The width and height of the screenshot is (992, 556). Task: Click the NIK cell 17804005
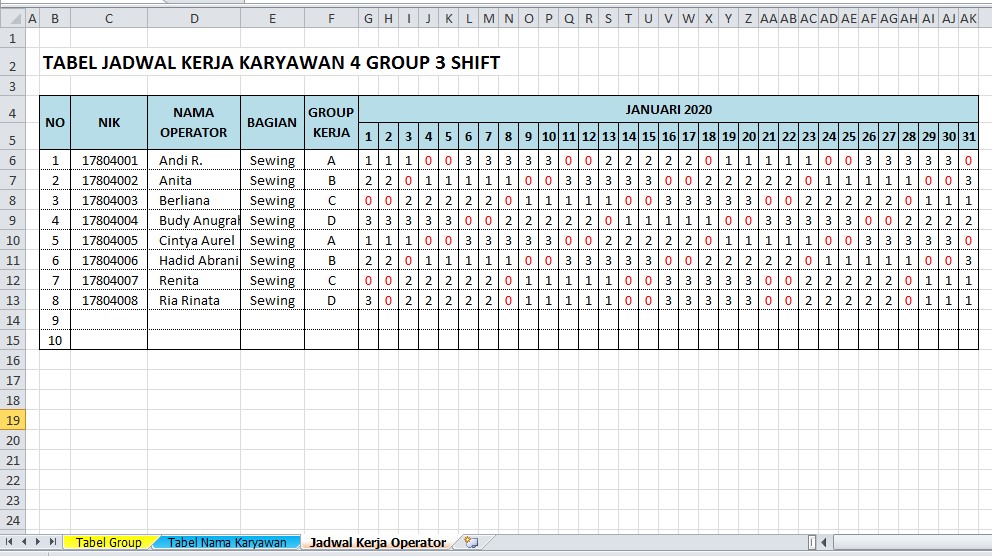pyautogui.click(x=108, y=240)
